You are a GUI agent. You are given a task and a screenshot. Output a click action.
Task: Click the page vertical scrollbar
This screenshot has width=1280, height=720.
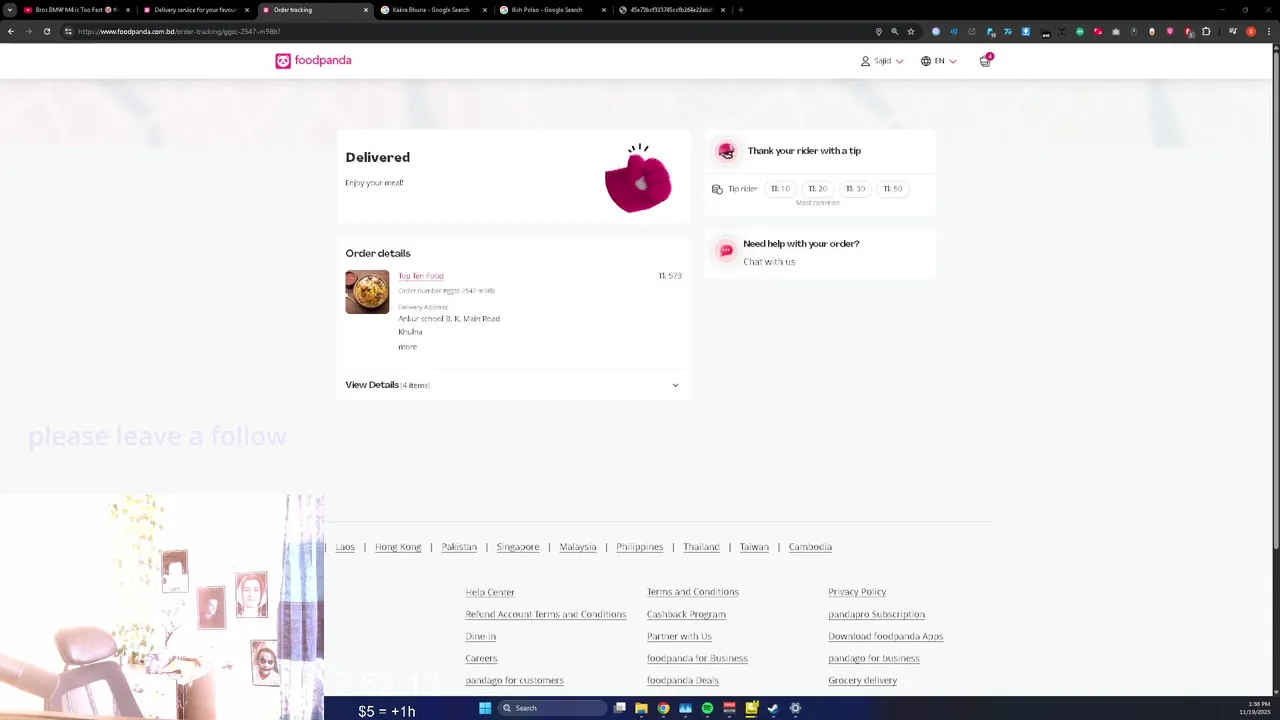pos(1275,300)
